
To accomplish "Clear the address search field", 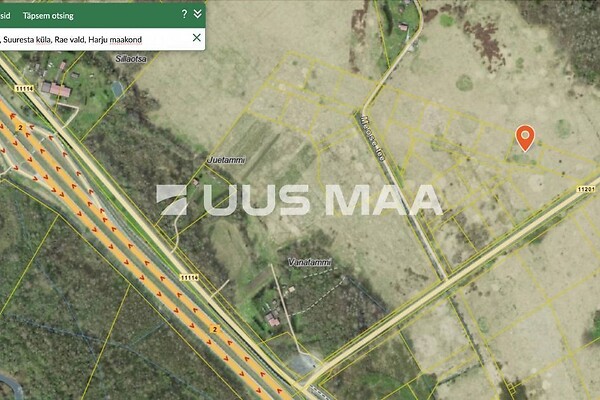I will click(x=196, y=38).
